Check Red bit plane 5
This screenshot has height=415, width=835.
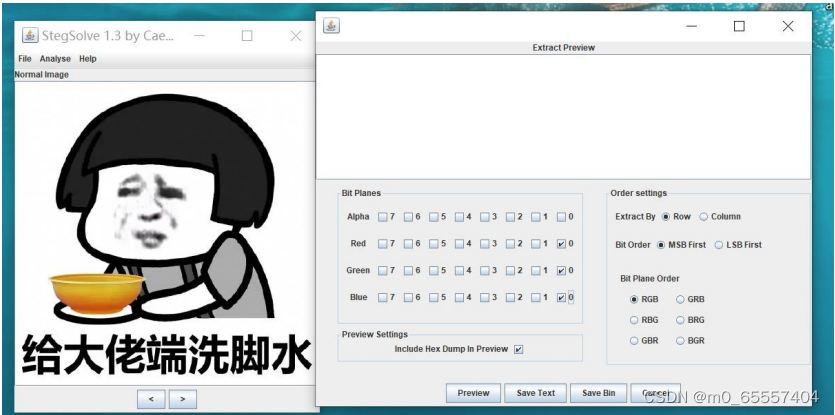click(x=433, y=243)
